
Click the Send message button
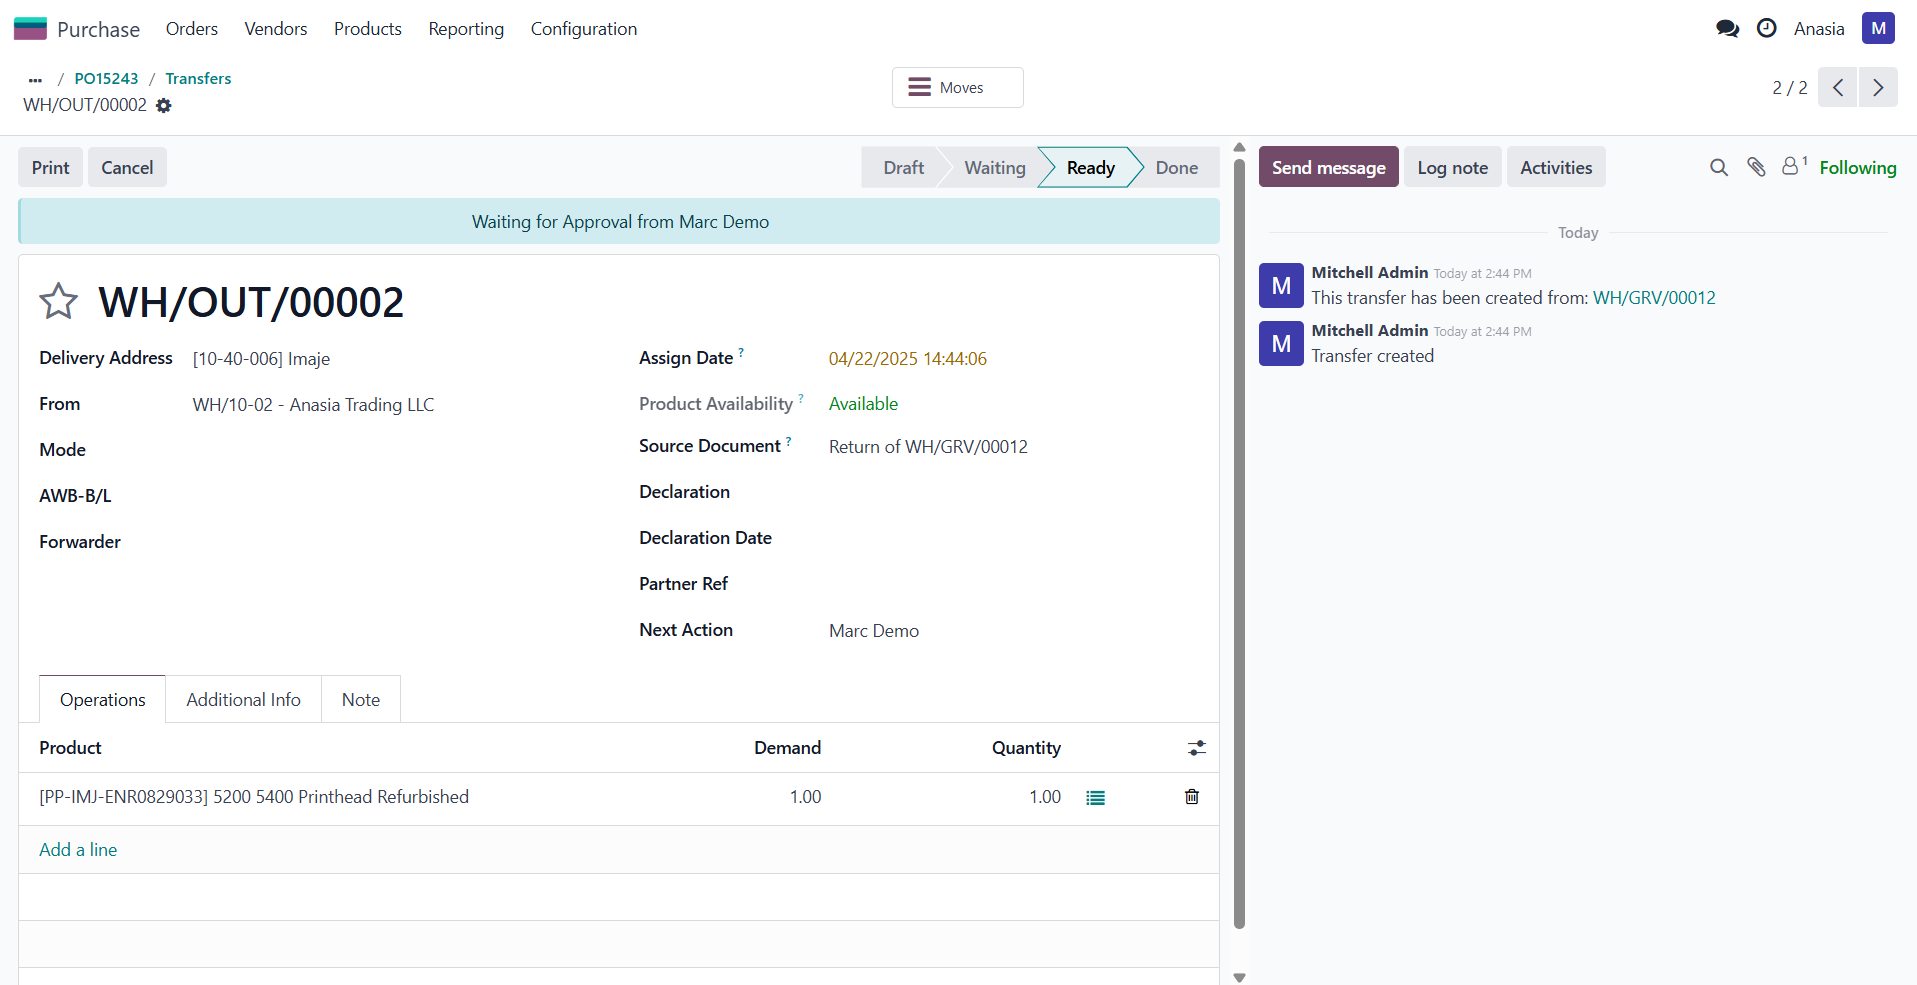[x=1328, y=168]
